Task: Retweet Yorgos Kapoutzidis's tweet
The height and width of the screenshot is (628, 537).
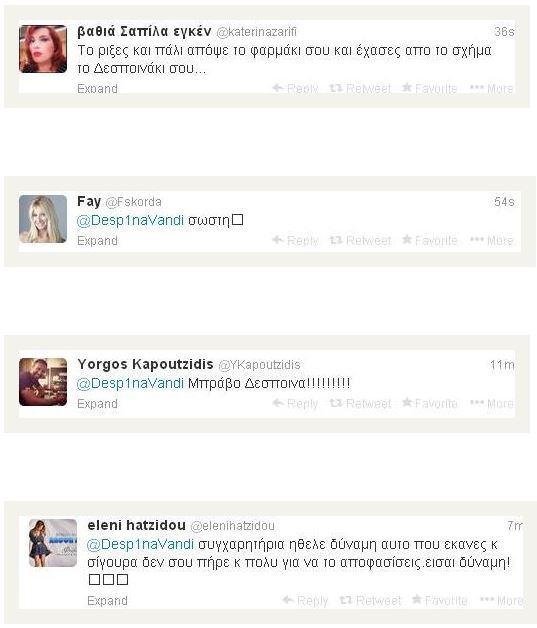Action: click(360, 403)
